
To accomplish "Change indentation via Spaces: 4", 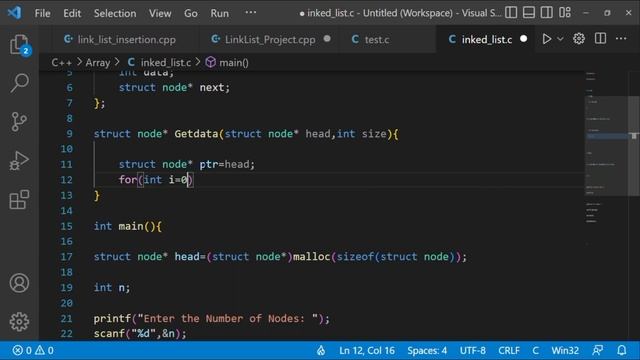I will [427, 351].
